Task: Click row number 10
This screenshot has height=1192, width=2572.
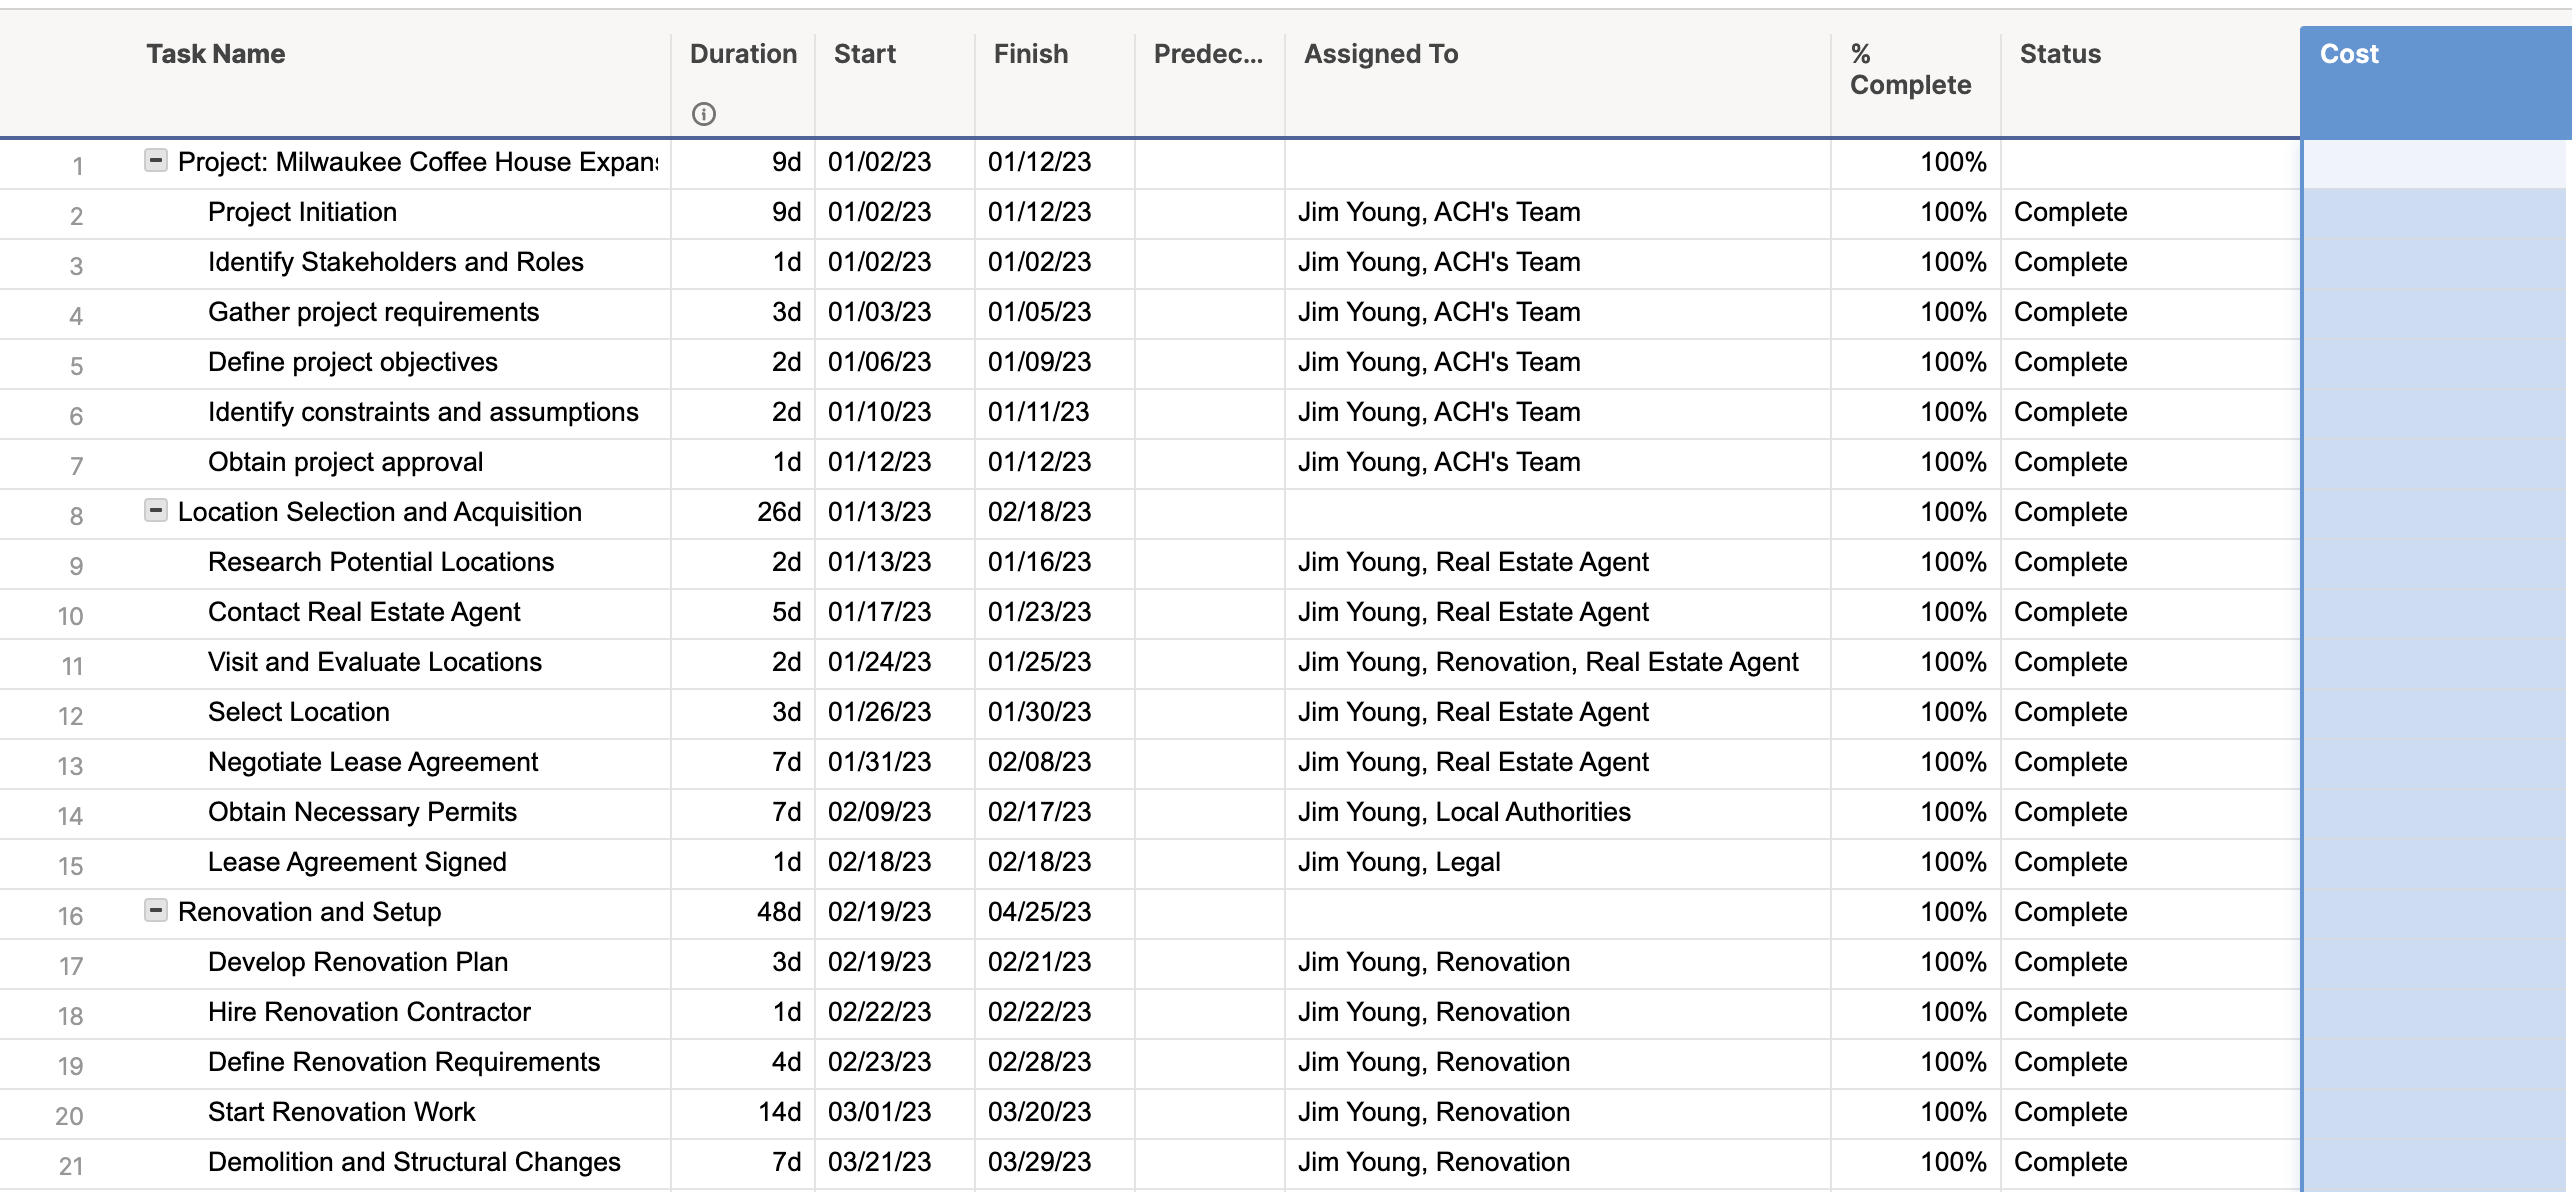Action: tap(69, 616)
